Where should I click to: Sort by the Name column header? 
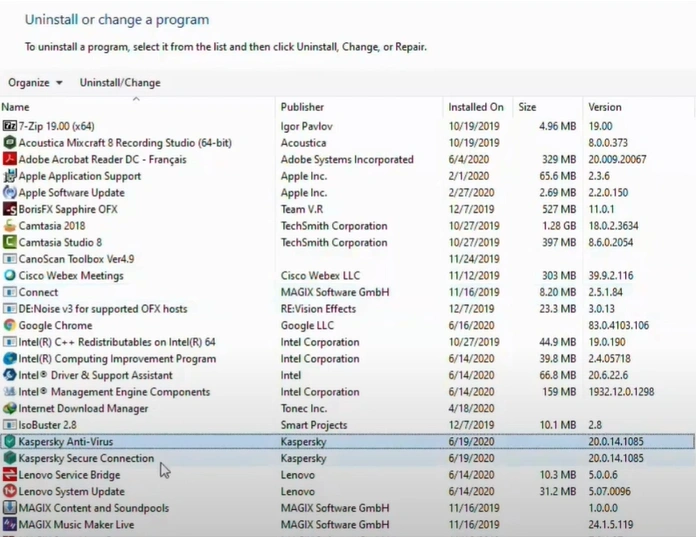pos(15,107)
